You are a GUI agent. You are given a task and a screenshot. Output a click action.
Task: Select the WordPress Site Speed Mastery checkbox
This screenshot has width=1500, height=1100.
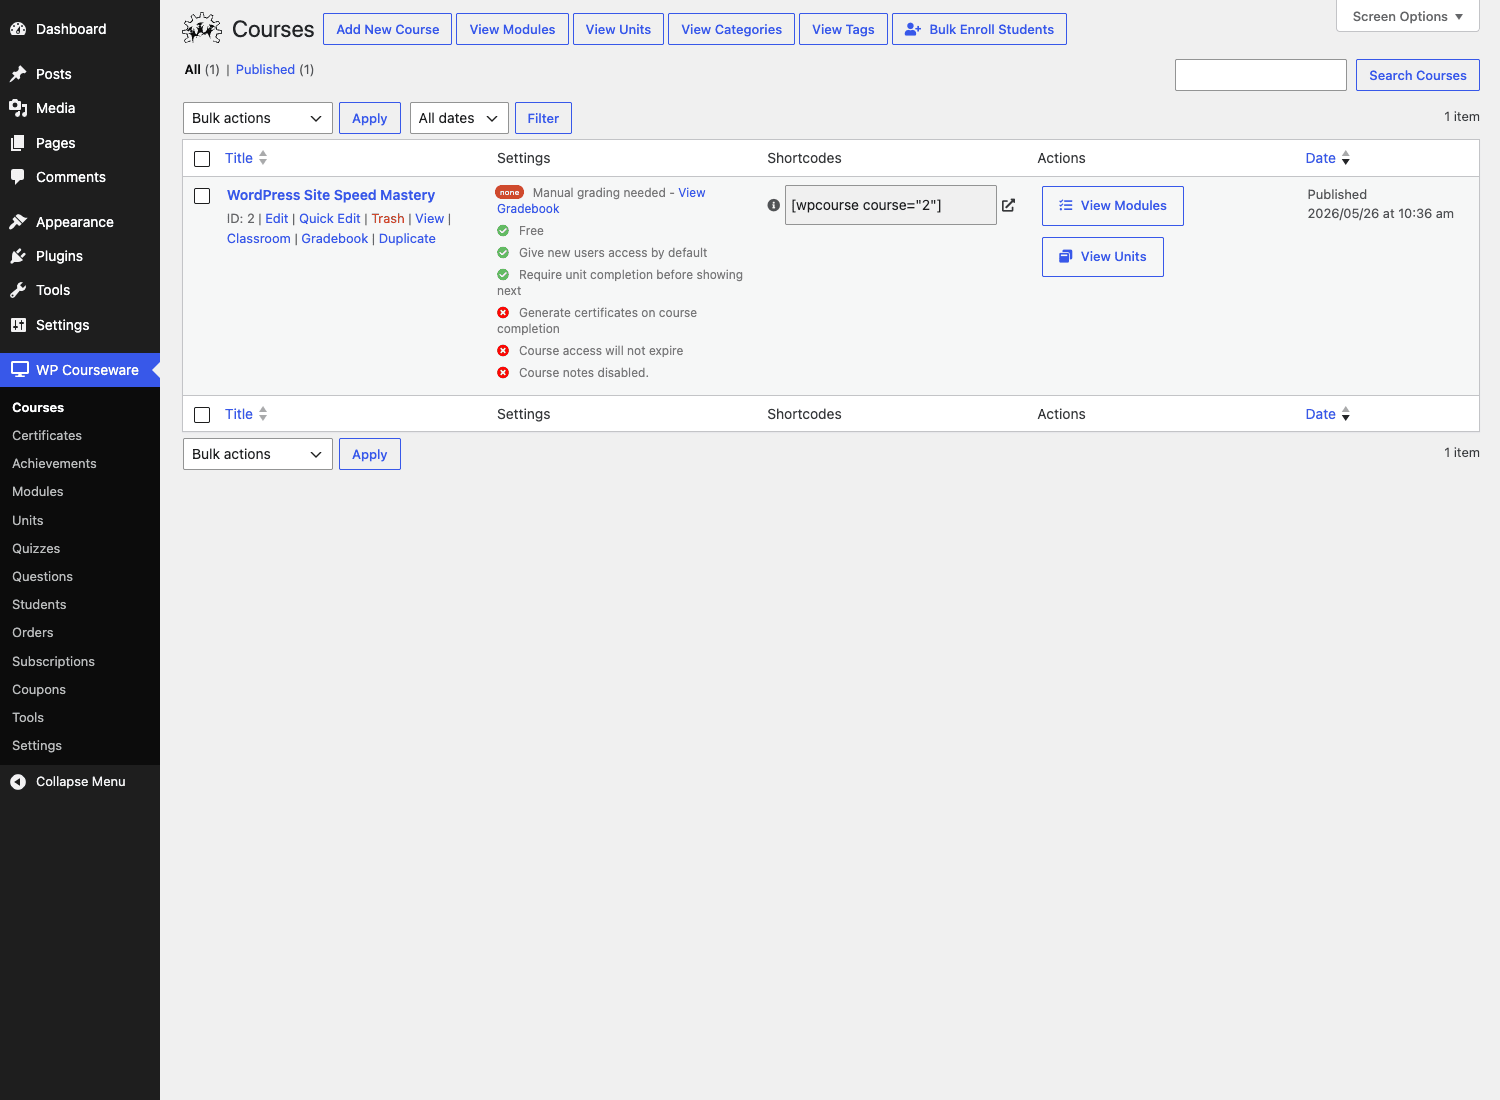tap(202, 196)
